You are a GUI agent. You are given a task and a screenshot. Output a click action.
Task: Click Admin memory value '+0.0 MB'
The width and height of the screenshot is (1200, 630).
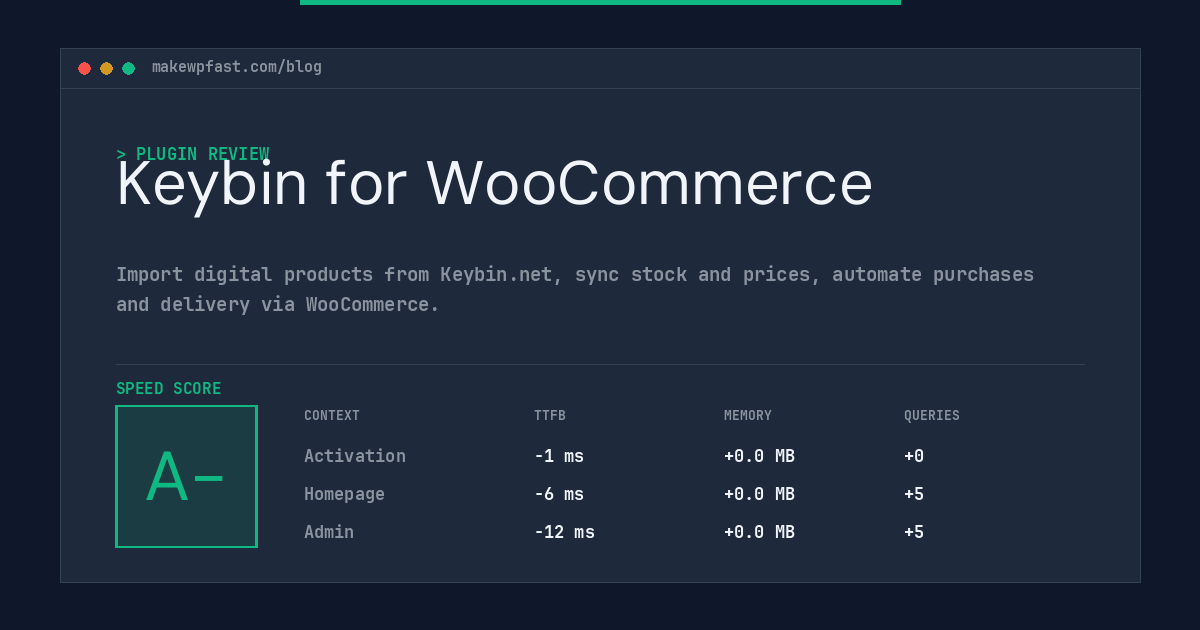tap(759, 532)
